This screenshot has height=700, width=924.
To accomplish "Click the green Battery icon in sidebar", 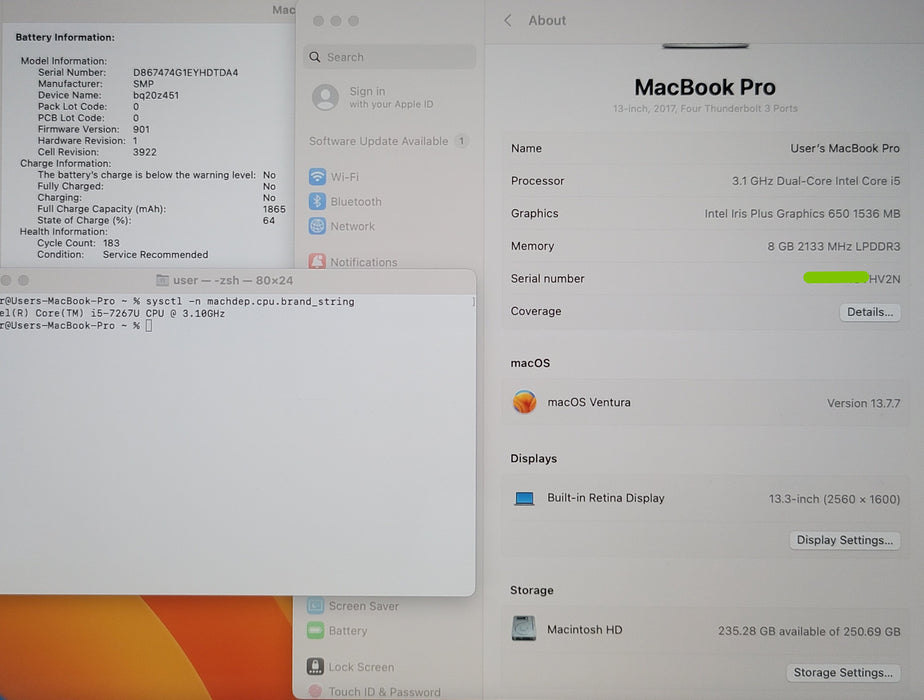I will (315, 630).
